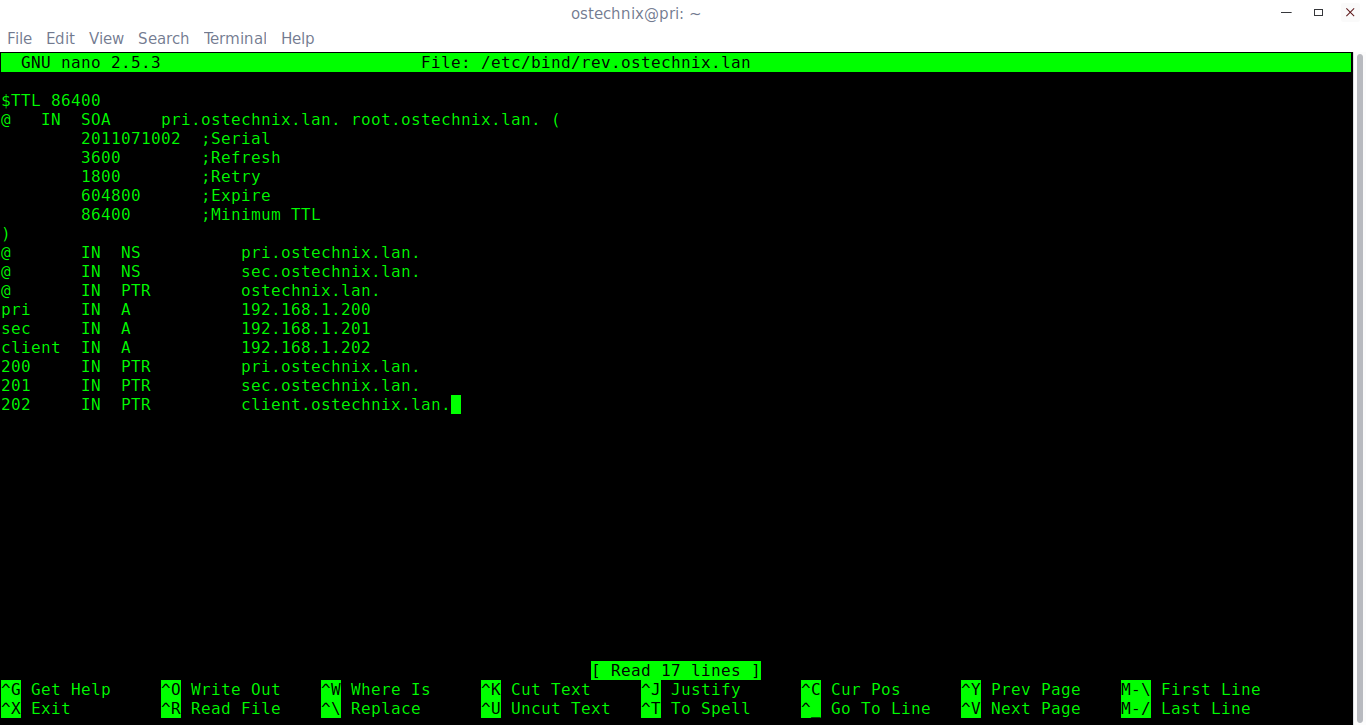
Task: Click the ^K Cut Text shortcut label
Action: point(536,690)
